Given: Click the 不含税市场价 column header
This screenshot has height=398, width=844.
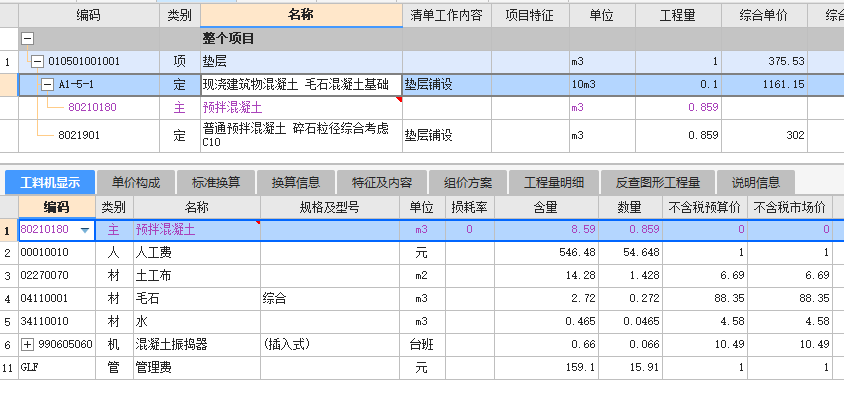Looking at the screenshot, I should pos(790,207).
